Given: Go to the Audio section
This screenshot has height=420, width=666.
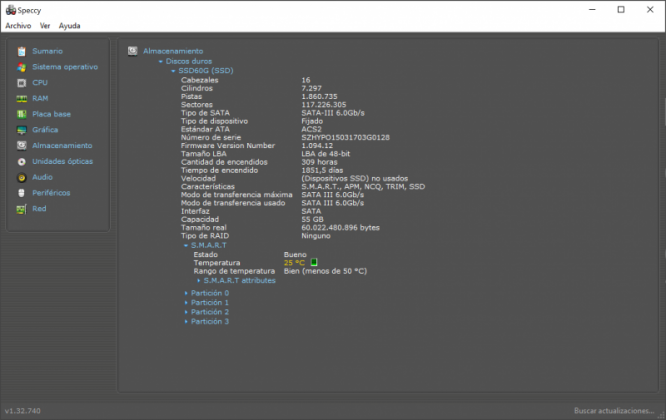Looking at the screenshot, I should (42, 177).
